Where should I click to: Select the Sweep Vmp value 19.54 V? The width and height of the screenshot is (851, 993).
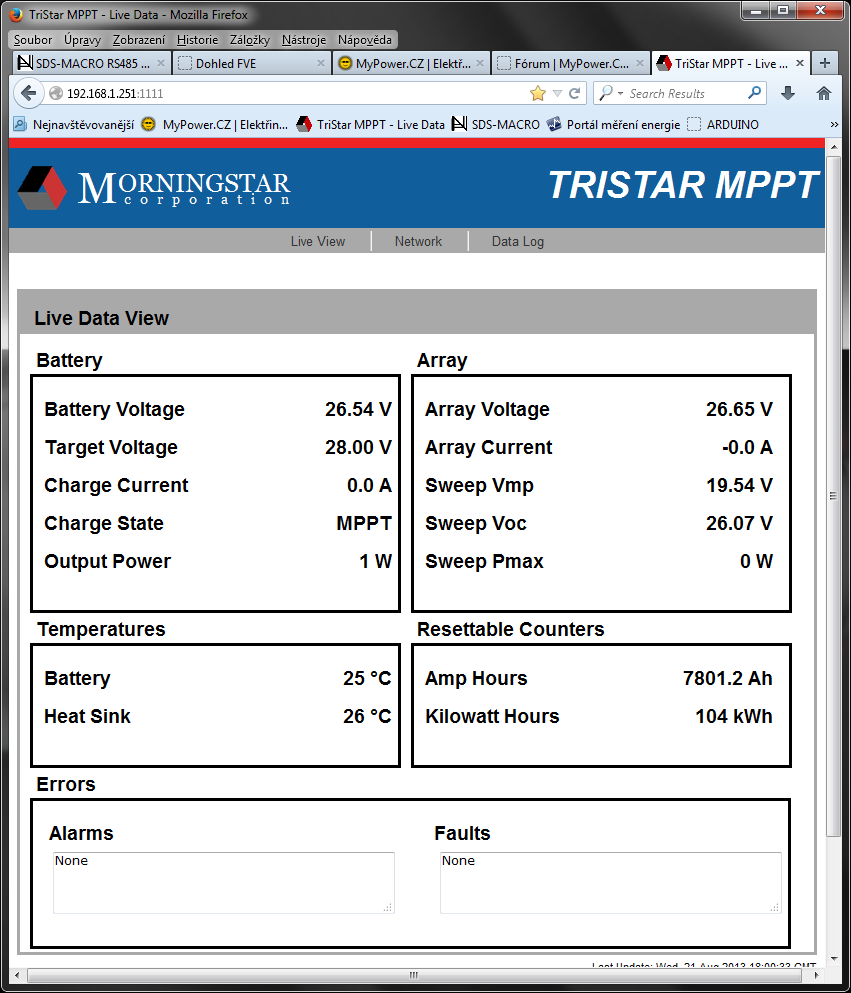click(740, 485)
